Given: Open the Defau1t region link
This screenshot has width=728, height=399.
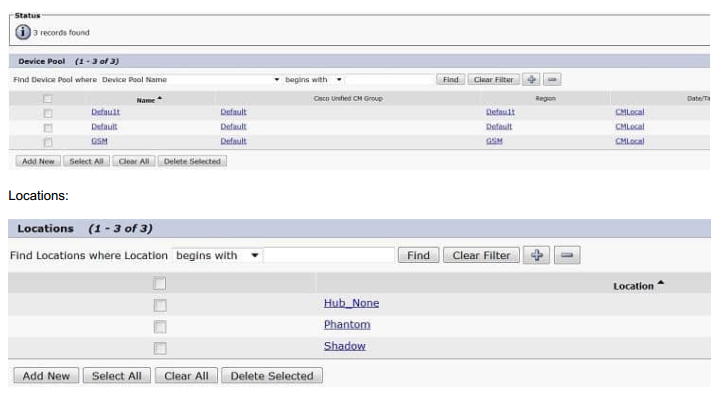Looking at the screenshot, I should (500, 112).
